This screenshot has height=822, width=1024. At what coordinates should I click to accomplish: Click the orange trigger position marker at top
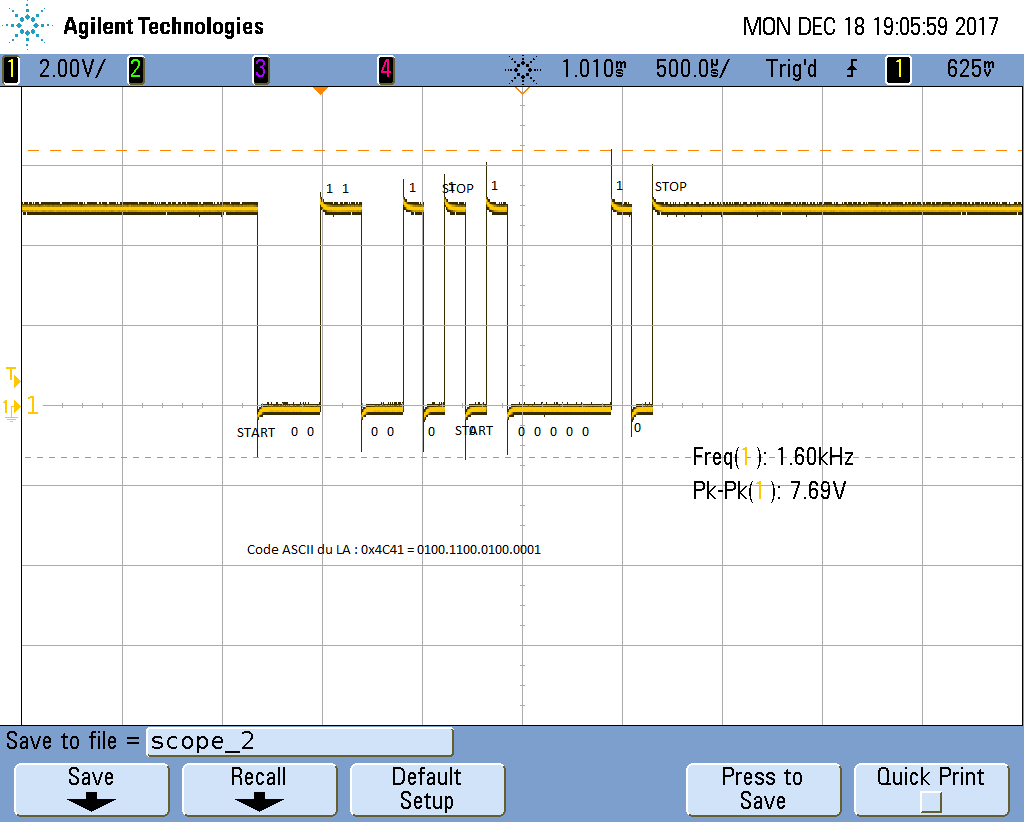point(320,91)
